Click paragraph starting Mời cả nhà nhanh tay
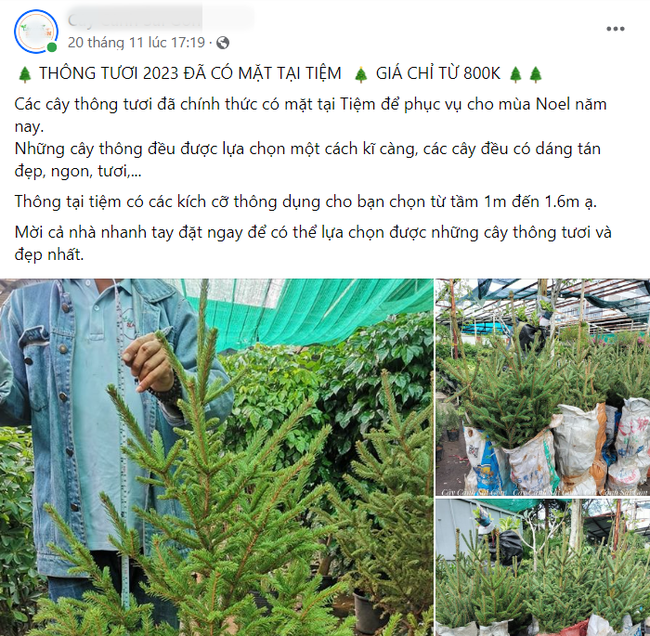650x636 pixels. coord(313,243)
